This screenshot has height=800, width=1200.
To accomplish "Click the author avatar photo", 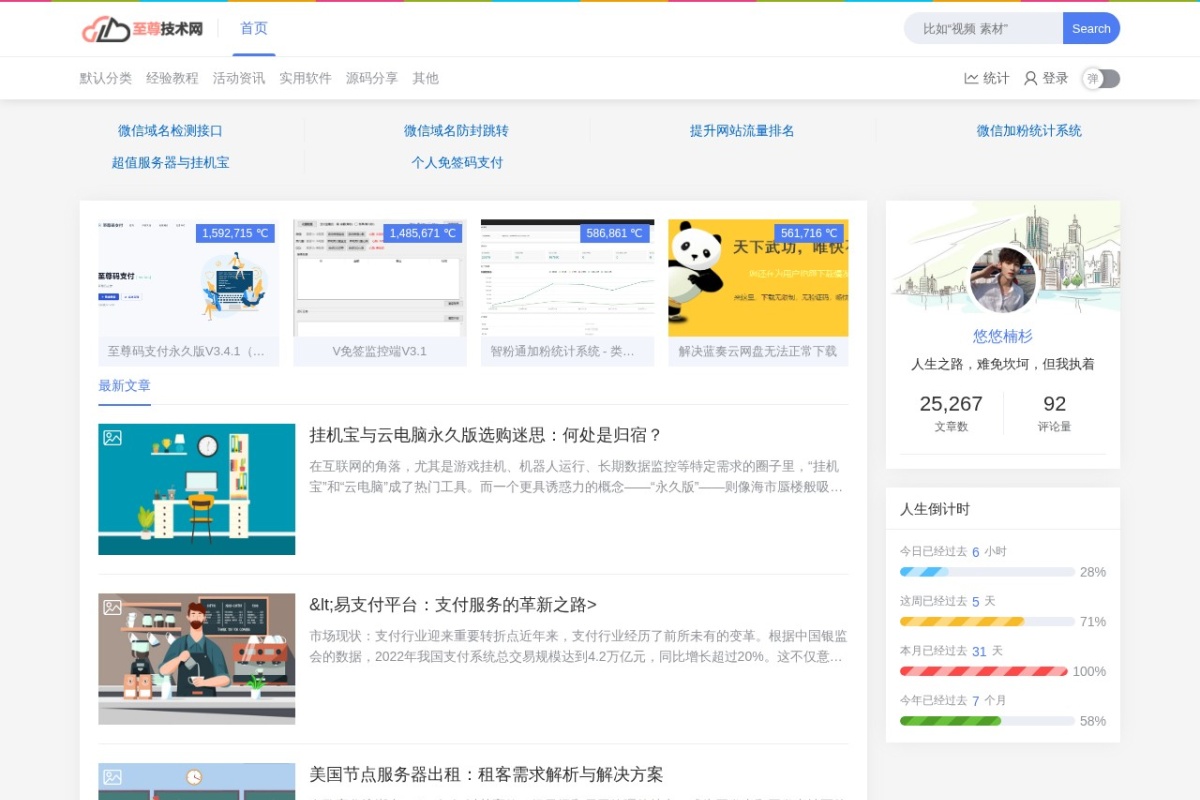I will [1003, 280].
